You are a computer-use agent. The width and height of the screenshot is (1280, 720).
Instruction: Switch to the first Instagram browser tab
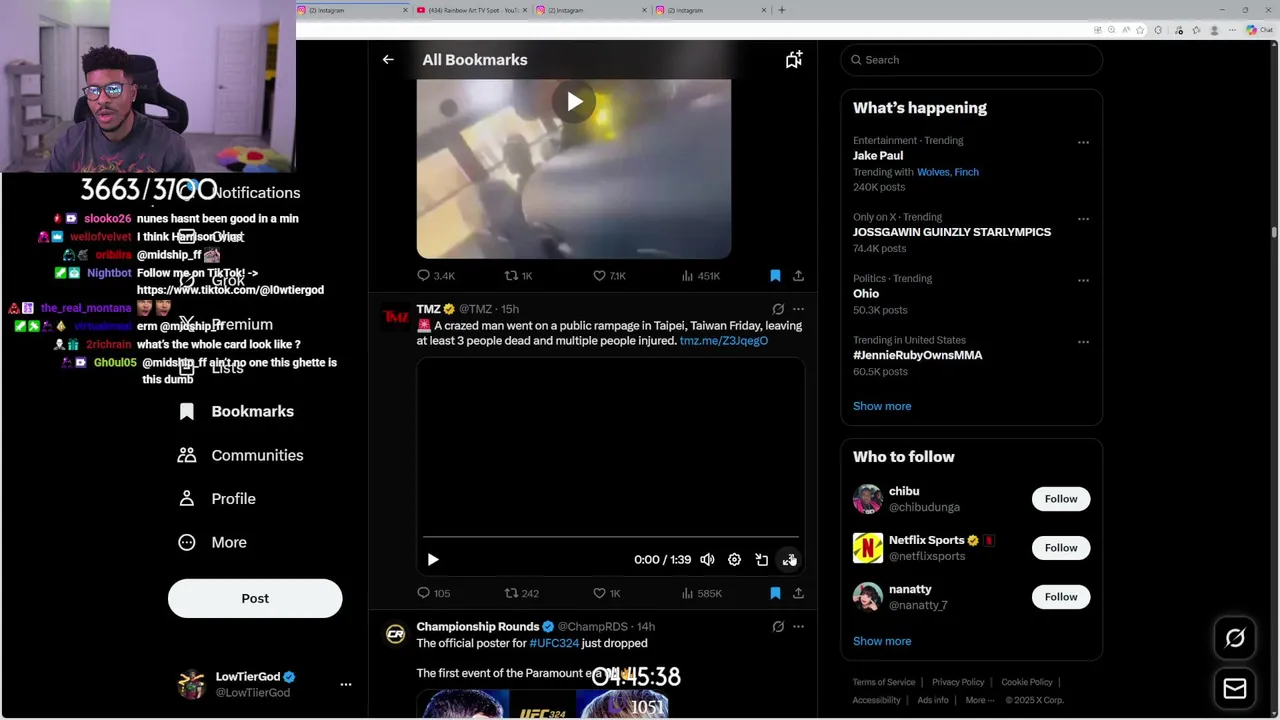click(x=352, y=10)
